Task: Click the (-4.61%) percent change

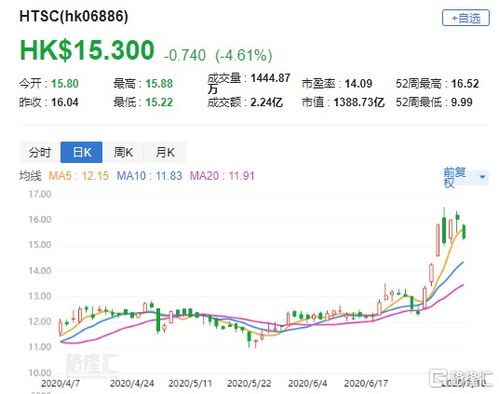Action: pos(244,55)
